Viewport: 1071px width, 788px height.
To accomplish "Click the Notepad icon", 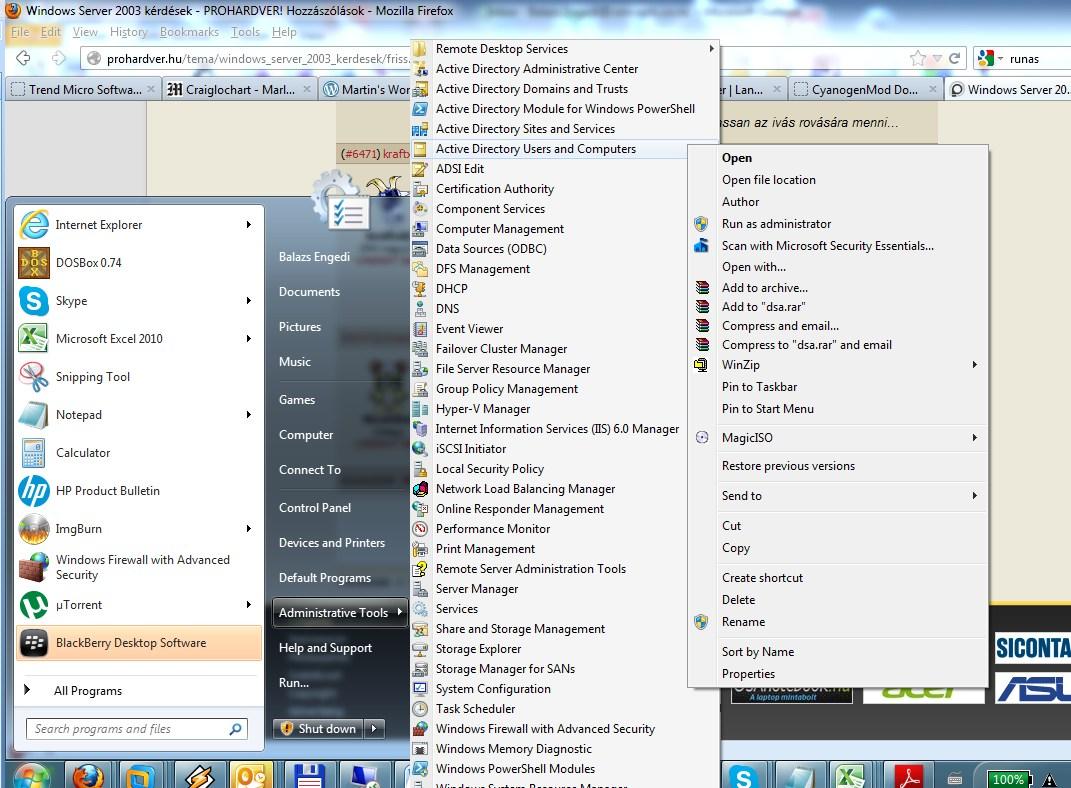I will tap(34, 415).
